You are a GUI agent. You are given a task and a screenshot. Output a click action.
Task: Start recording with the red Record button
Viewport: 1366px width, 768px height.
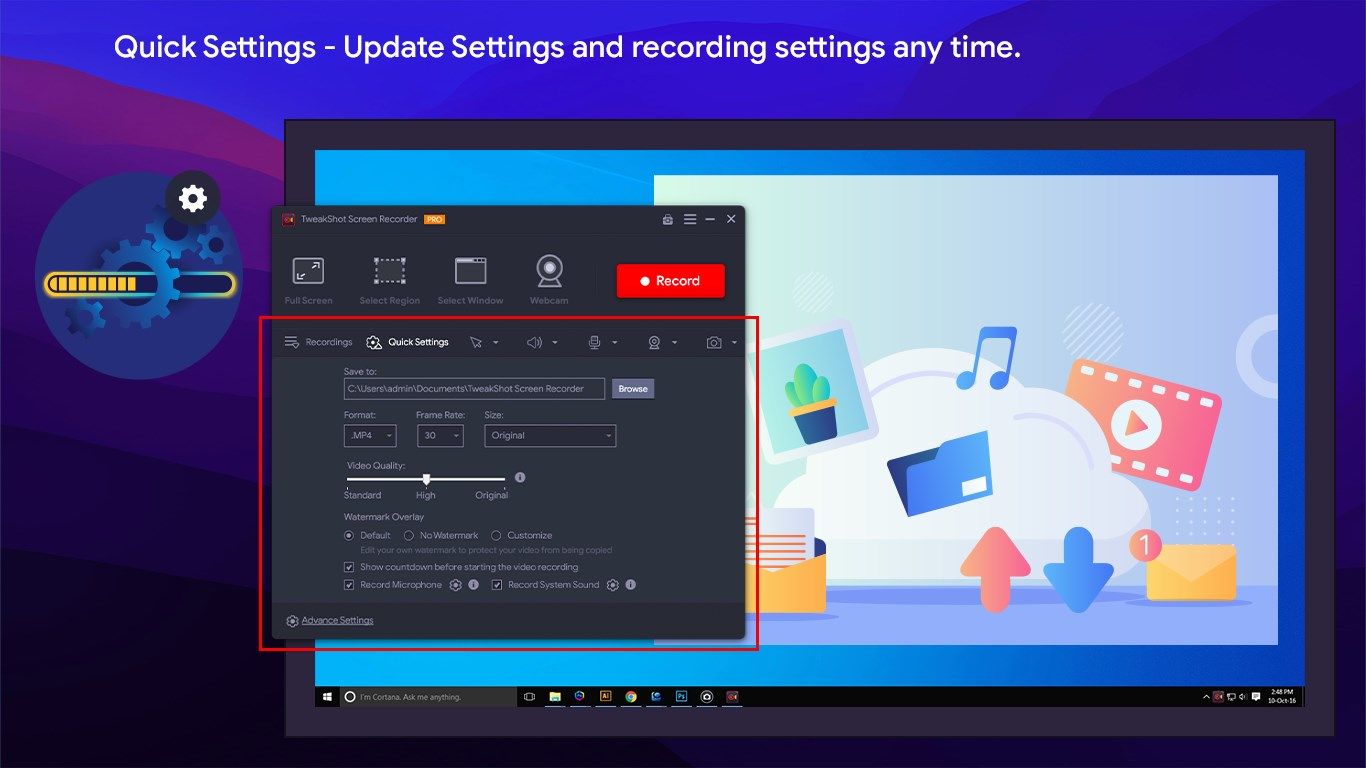pos(670,281)
